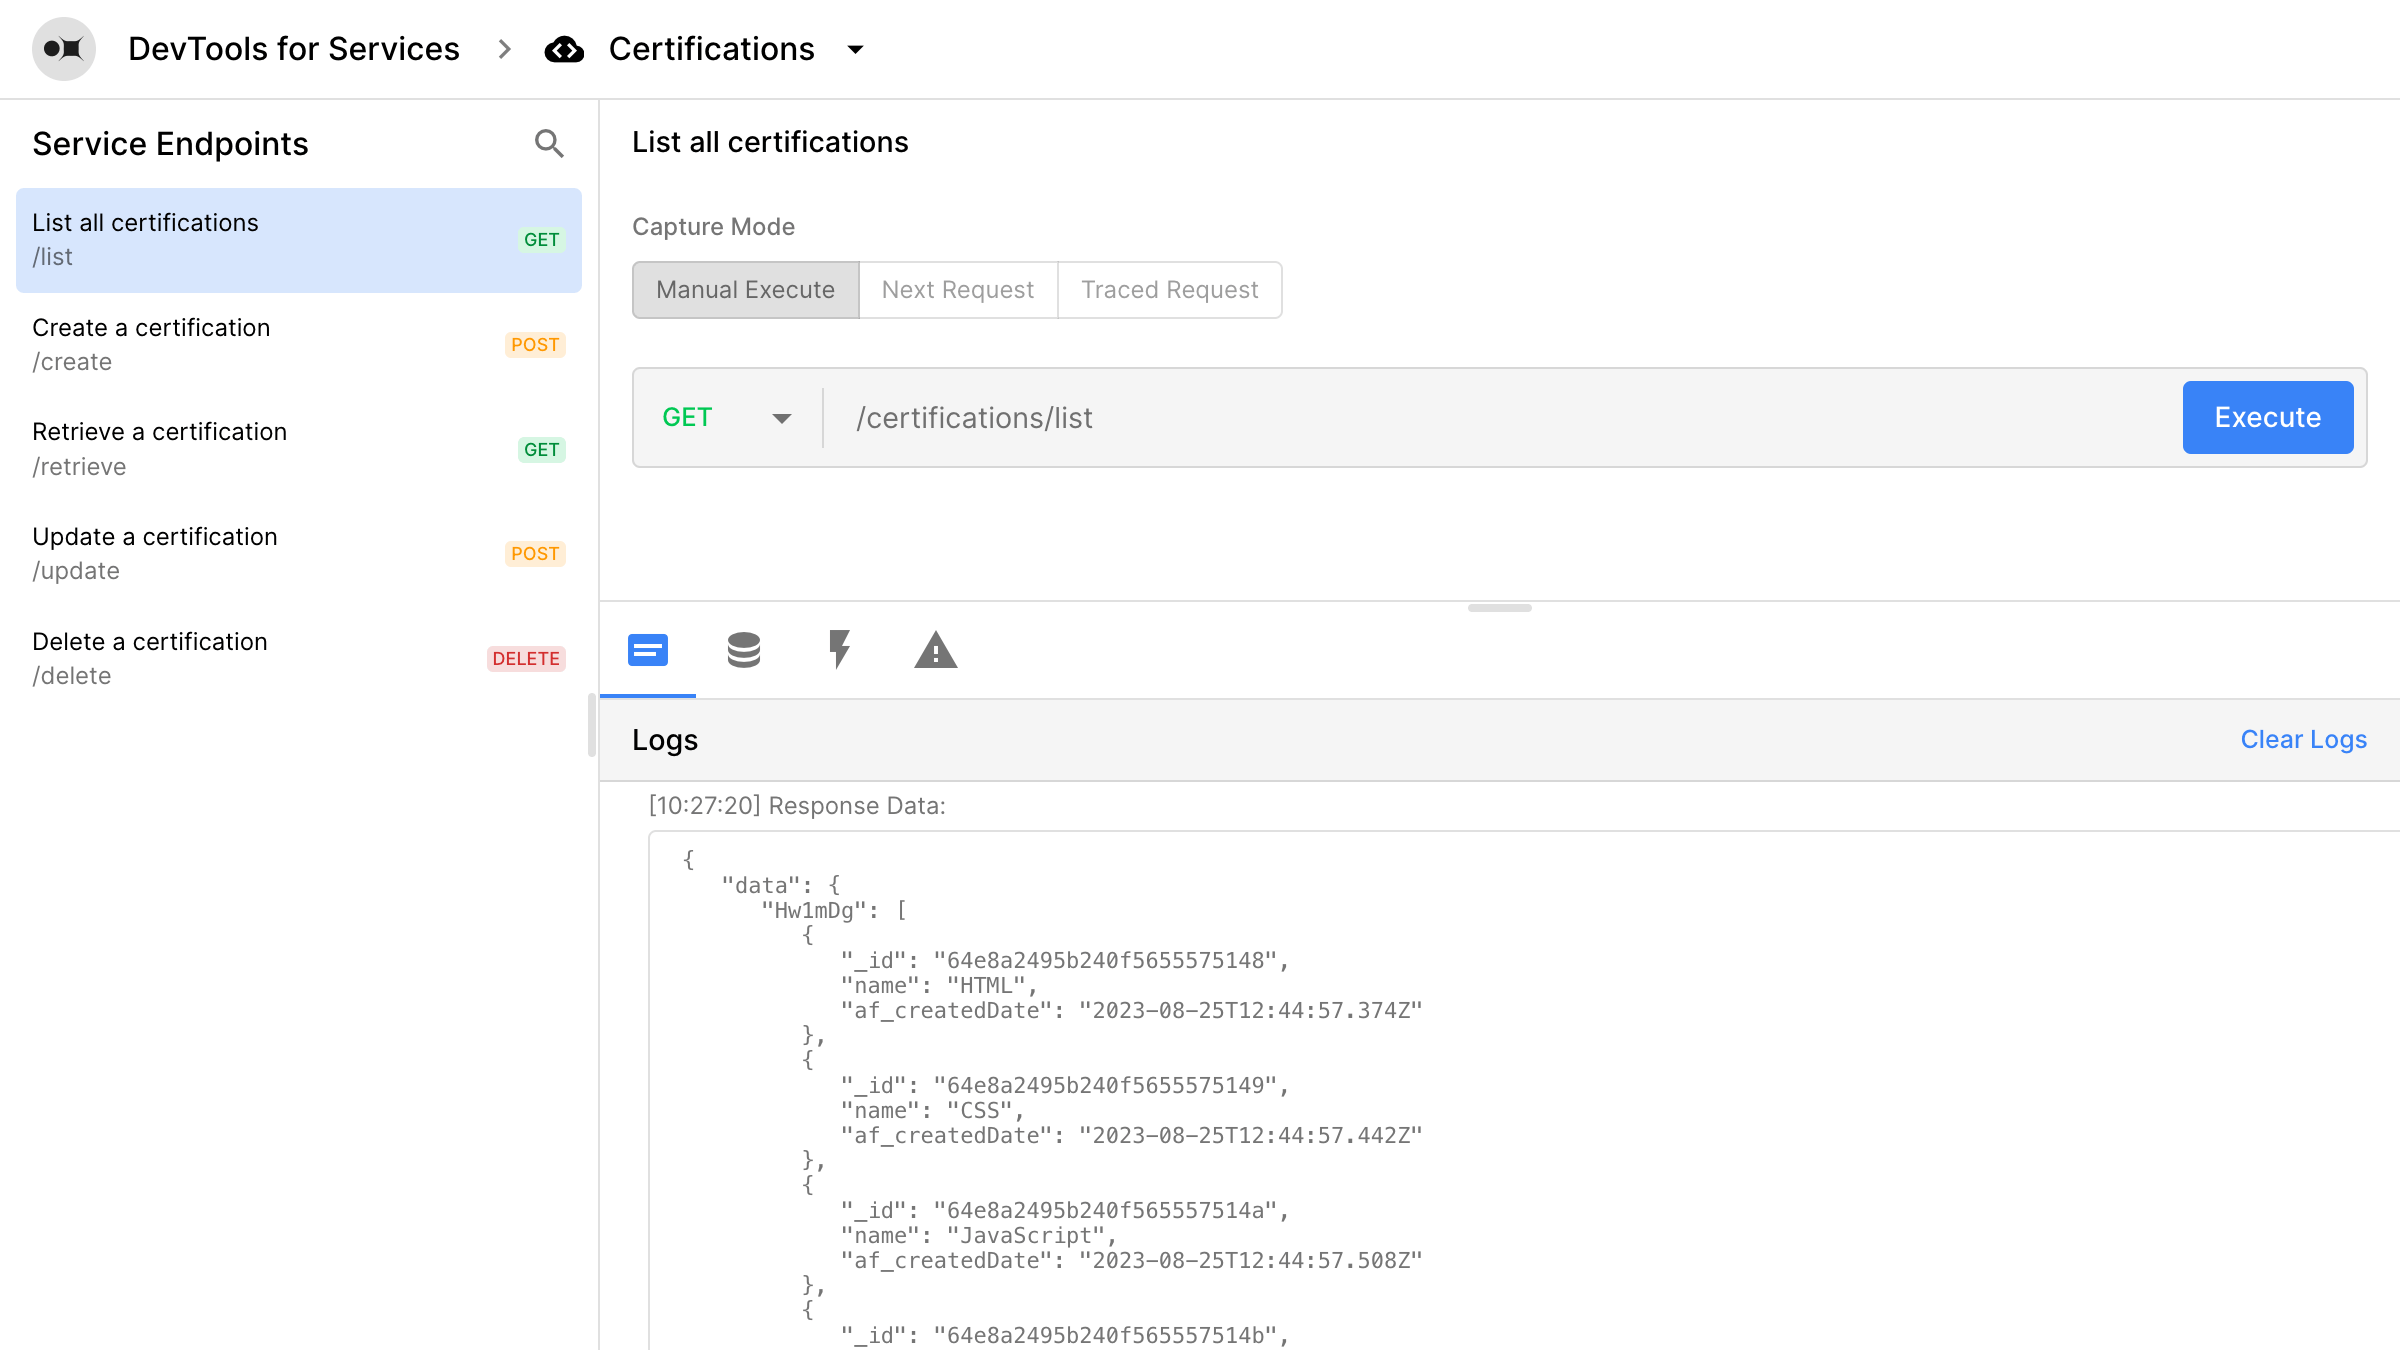The image size is (2400, 1350).
Task: Click the DELETE method badge
Action: click(526, 659)
